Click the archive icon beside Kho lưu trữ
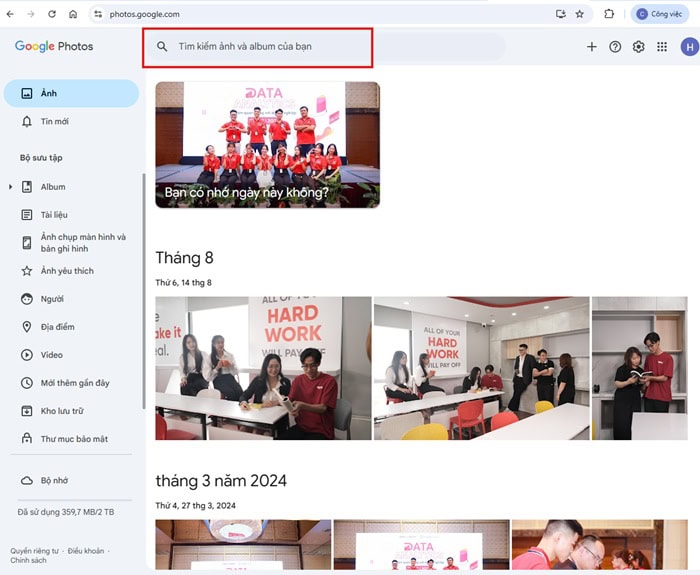The height and width of the screenshot is (575, 700). tap(27, 411)
